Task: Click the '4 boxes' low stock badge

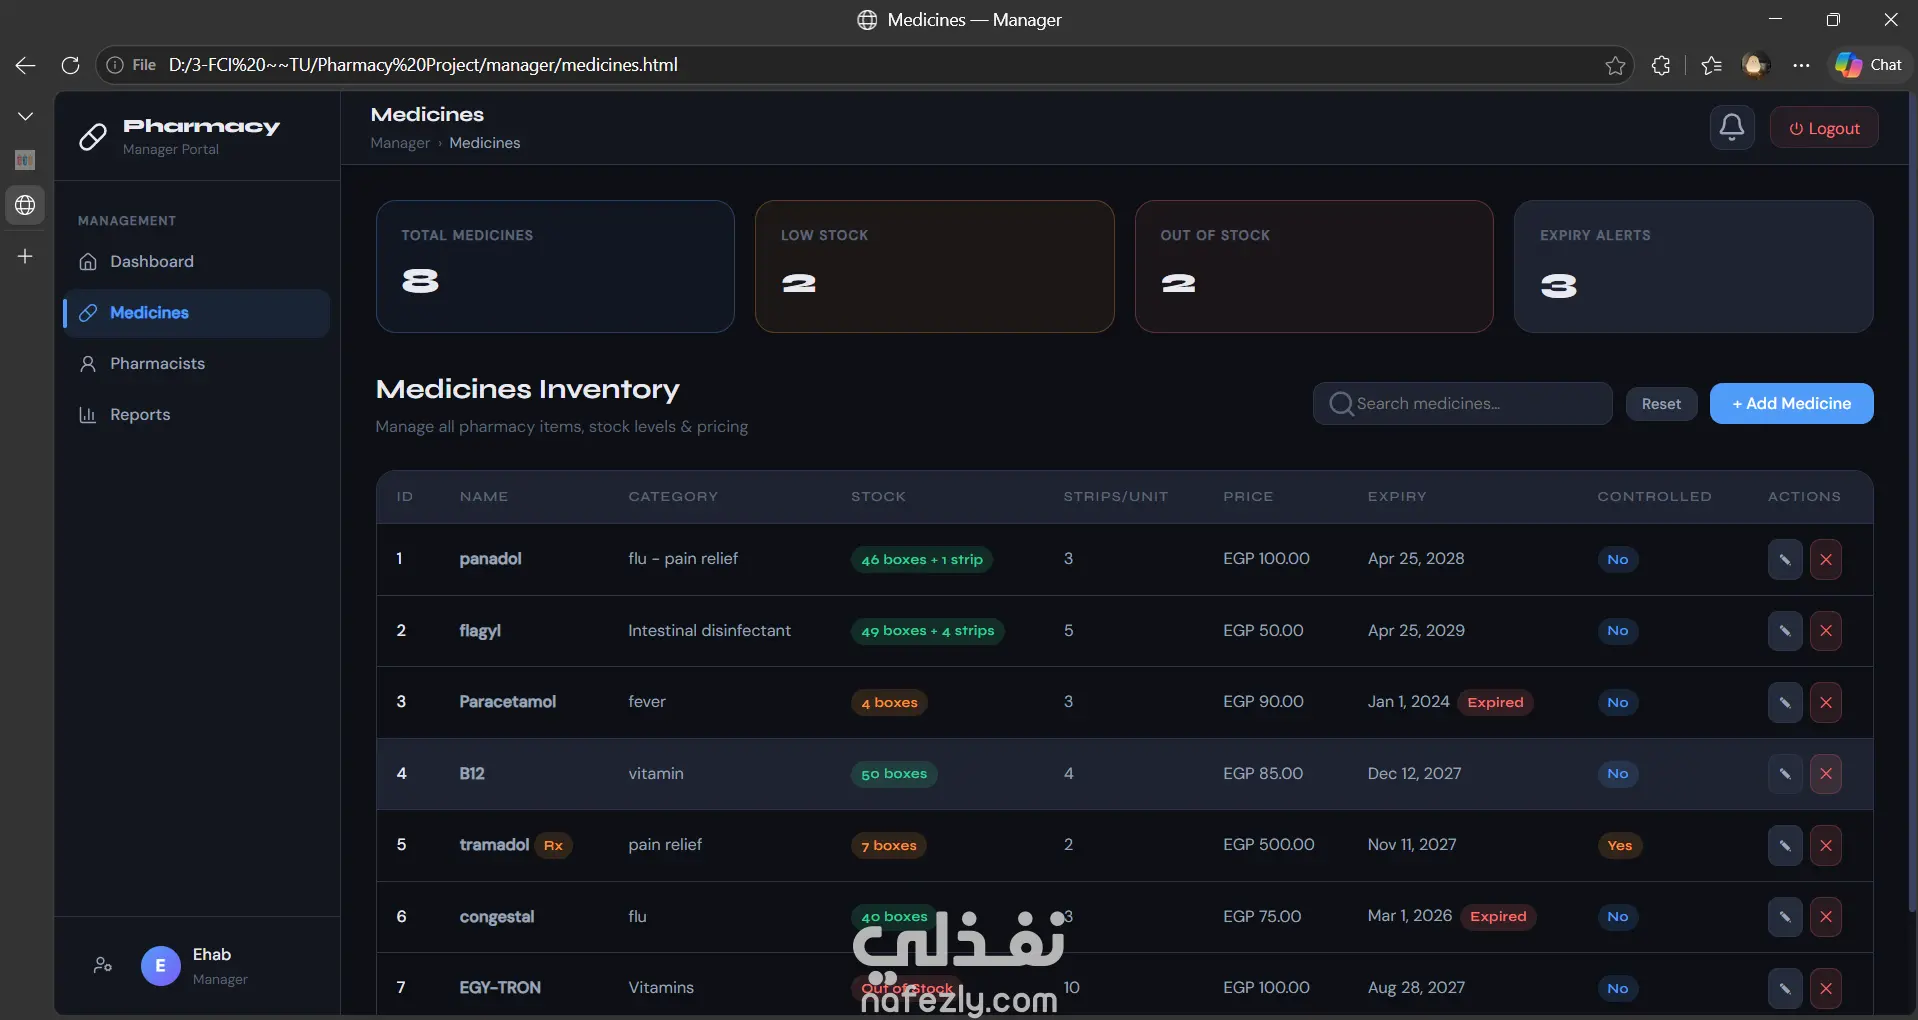Action: tap(889, 703)
